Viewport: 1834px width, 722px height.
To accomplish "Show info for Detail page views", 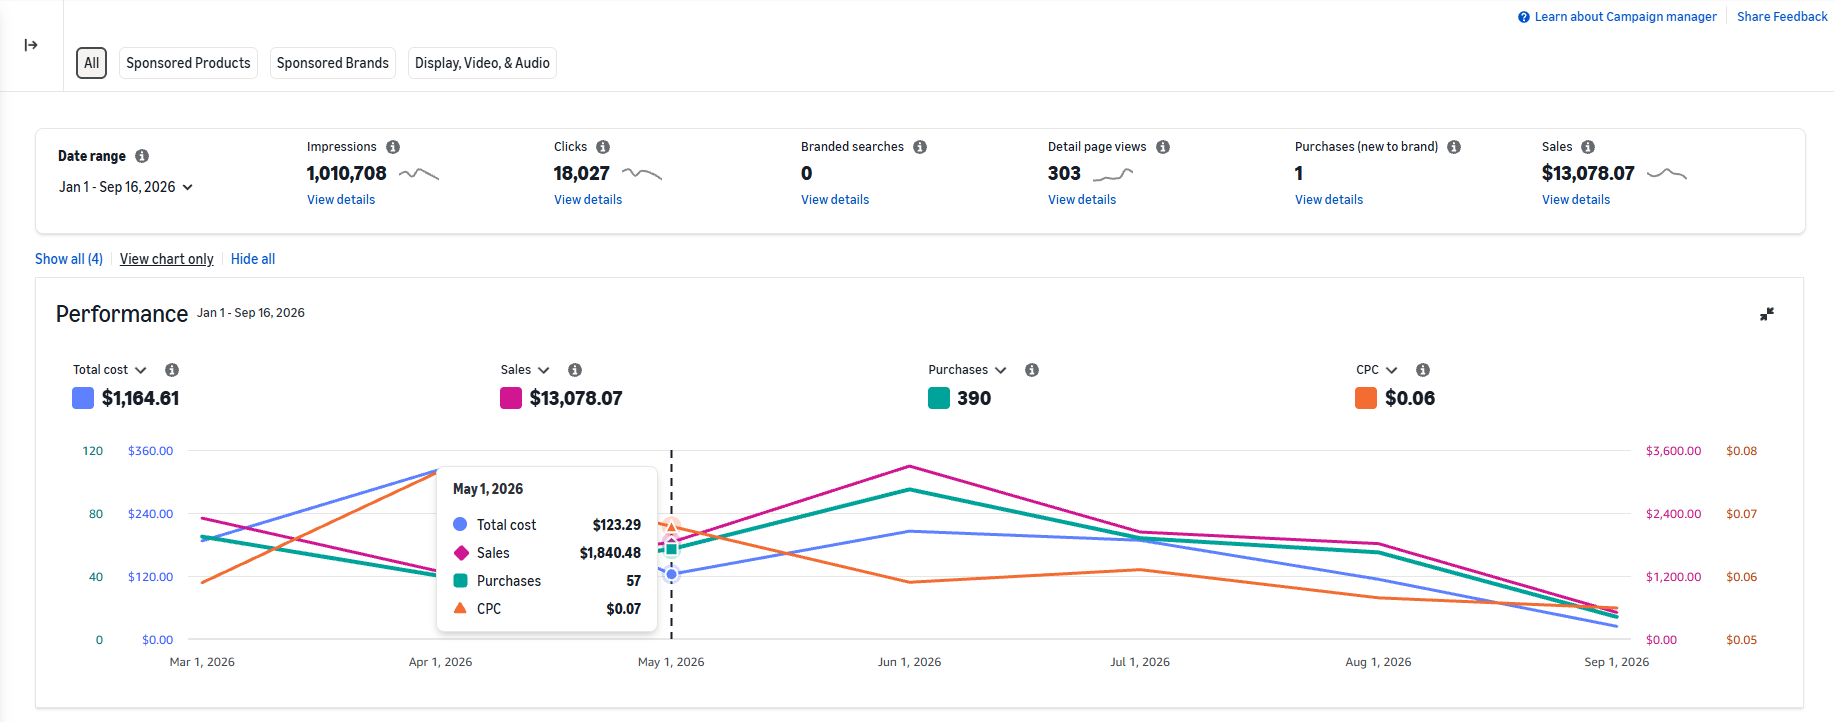I will tap(1163, 147).
